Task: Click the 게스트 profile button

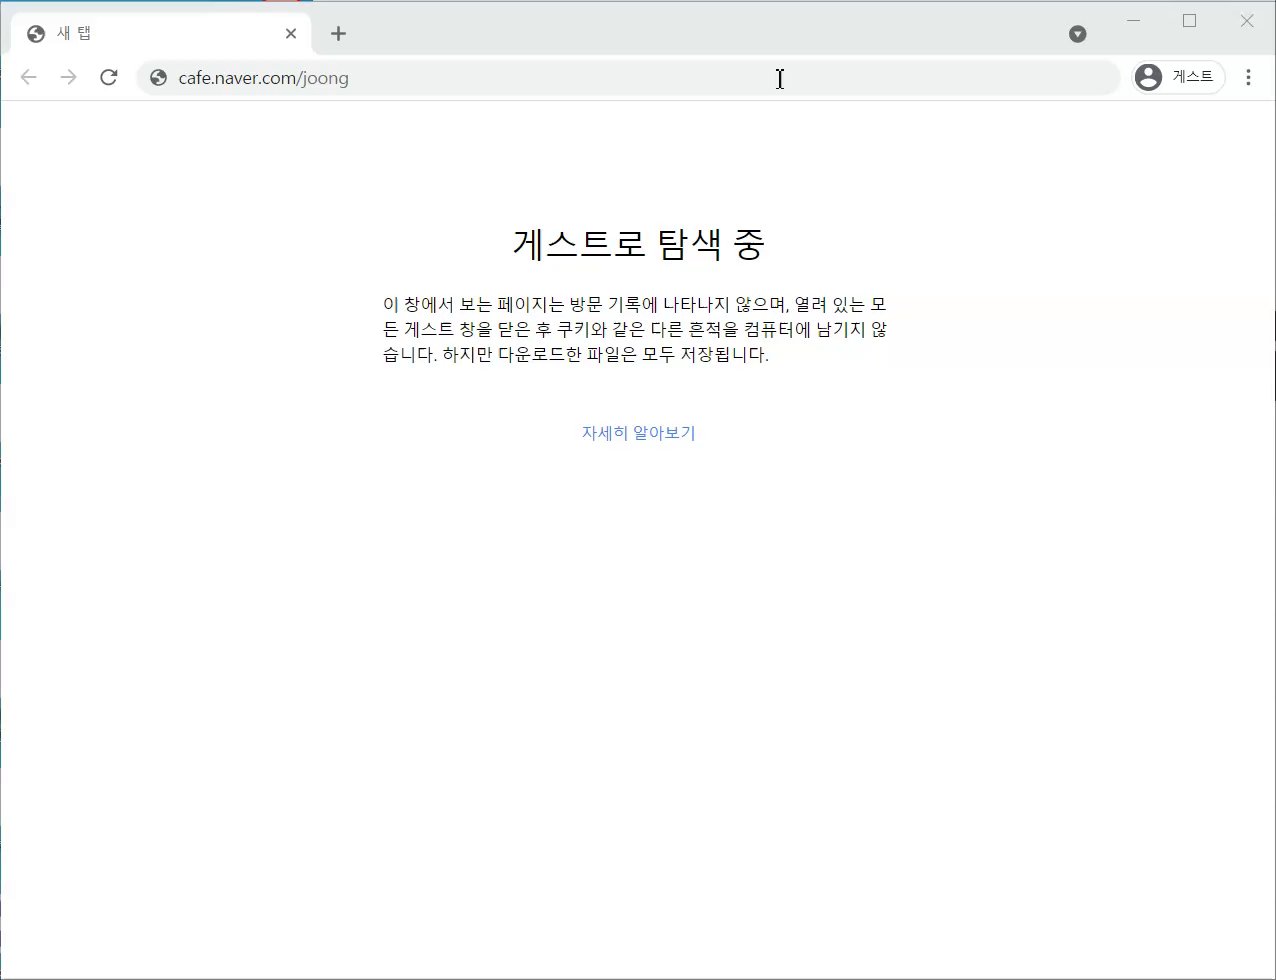Action: 1178,77
